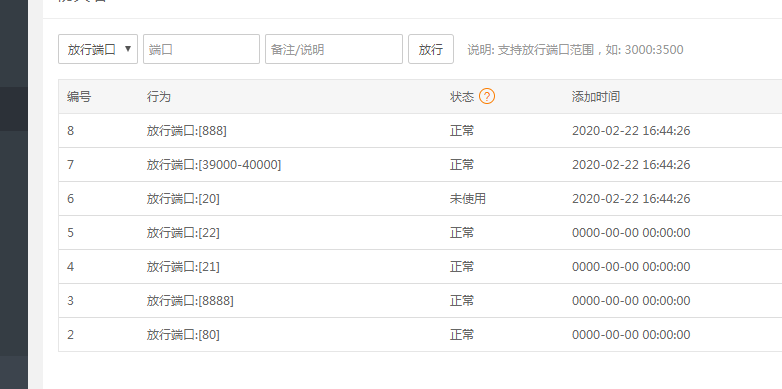The height and width of the screenshot is (389, 782).
Task: Click 正常 status in the port 39000-40000 row
Action: click(x=462, y=165)
